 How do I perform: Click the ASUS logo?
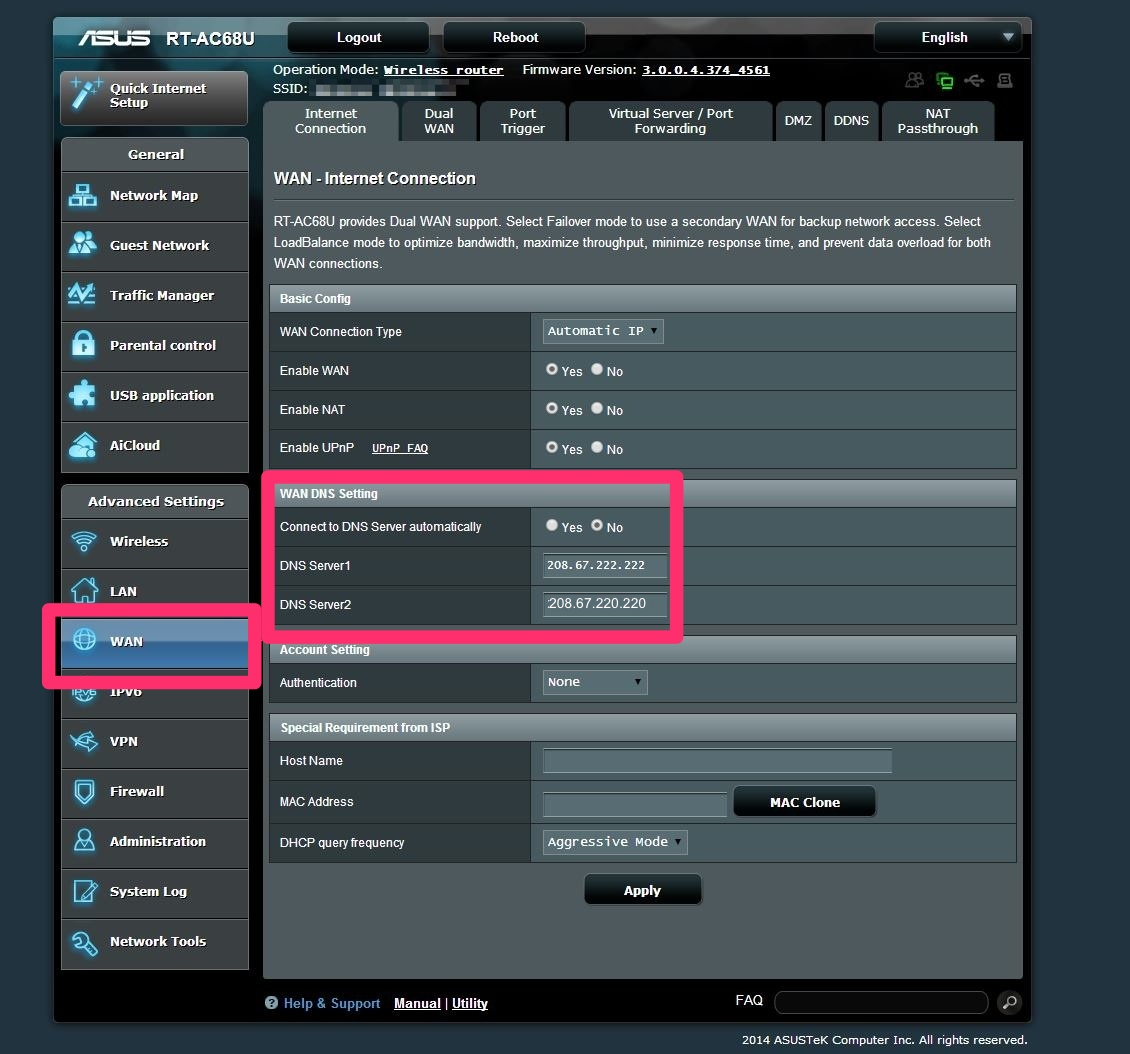[114, 37]
